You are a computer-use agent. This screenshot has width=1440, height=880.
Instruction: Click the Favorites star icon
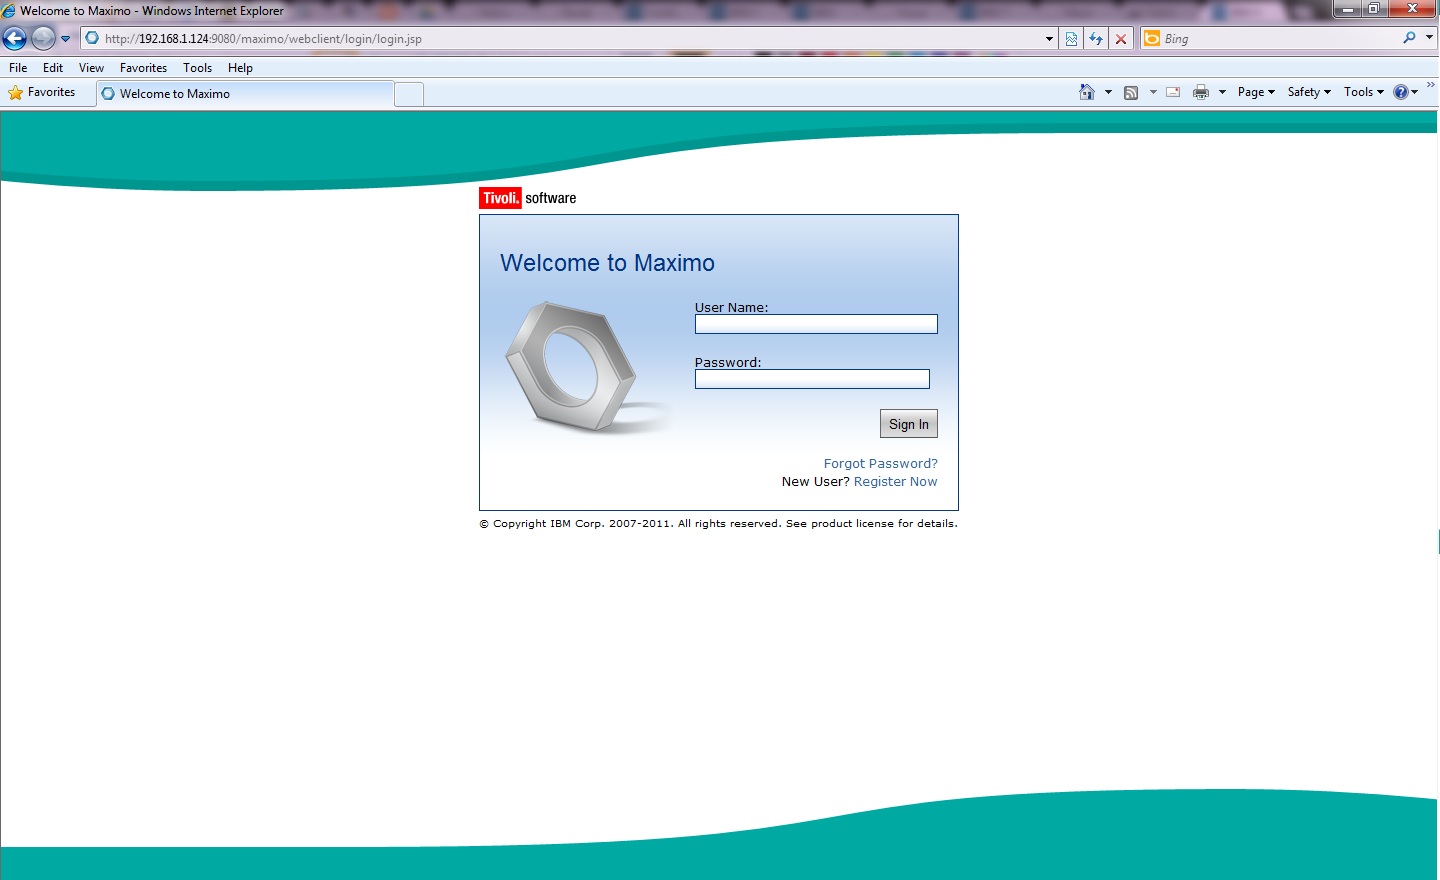click(x=15, y=92)
